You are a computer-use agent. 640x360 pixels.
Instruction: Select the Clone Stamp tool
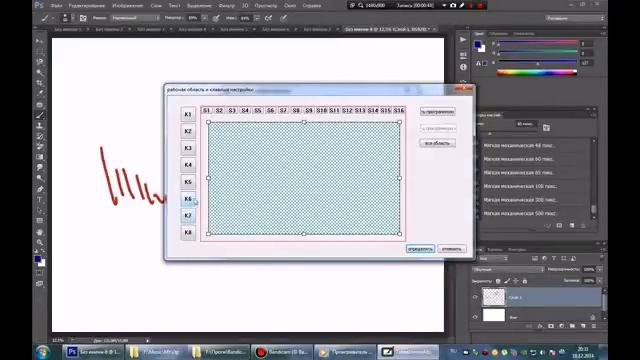(40, 126)
